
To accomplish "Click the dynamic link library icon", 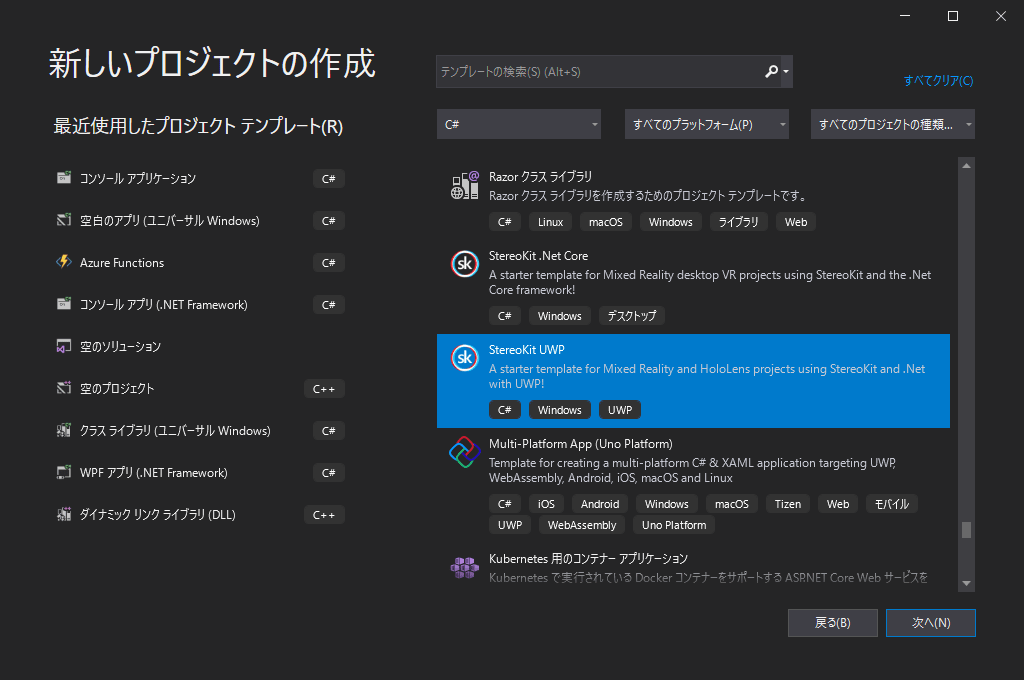I will tap(64, 514).
